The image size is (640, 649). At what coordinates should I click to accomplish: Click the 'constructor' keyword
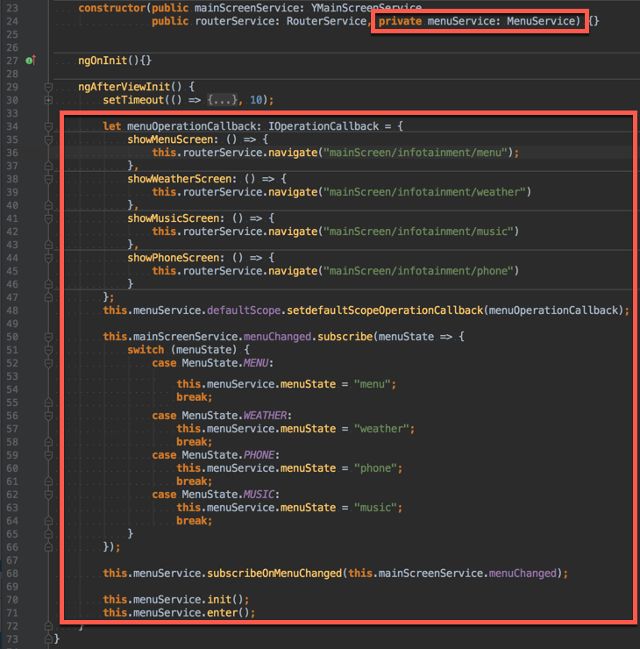pyautogui.click(x=112, y=8)
